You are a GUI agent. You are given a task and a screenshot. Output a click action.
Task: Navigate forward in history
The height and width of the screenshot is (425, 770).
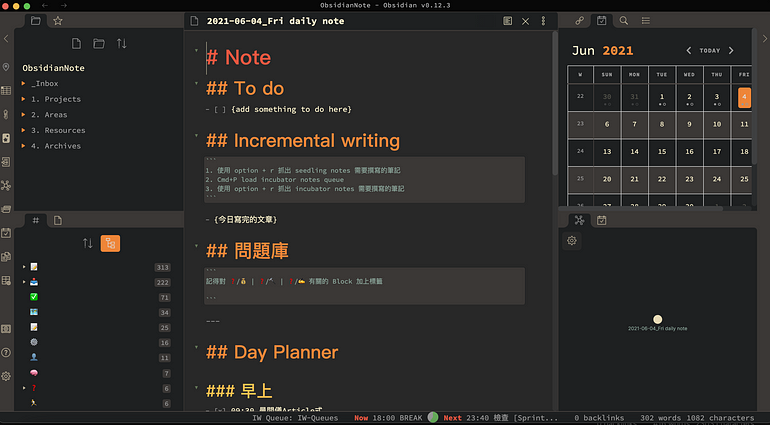[x=64, y=5]
